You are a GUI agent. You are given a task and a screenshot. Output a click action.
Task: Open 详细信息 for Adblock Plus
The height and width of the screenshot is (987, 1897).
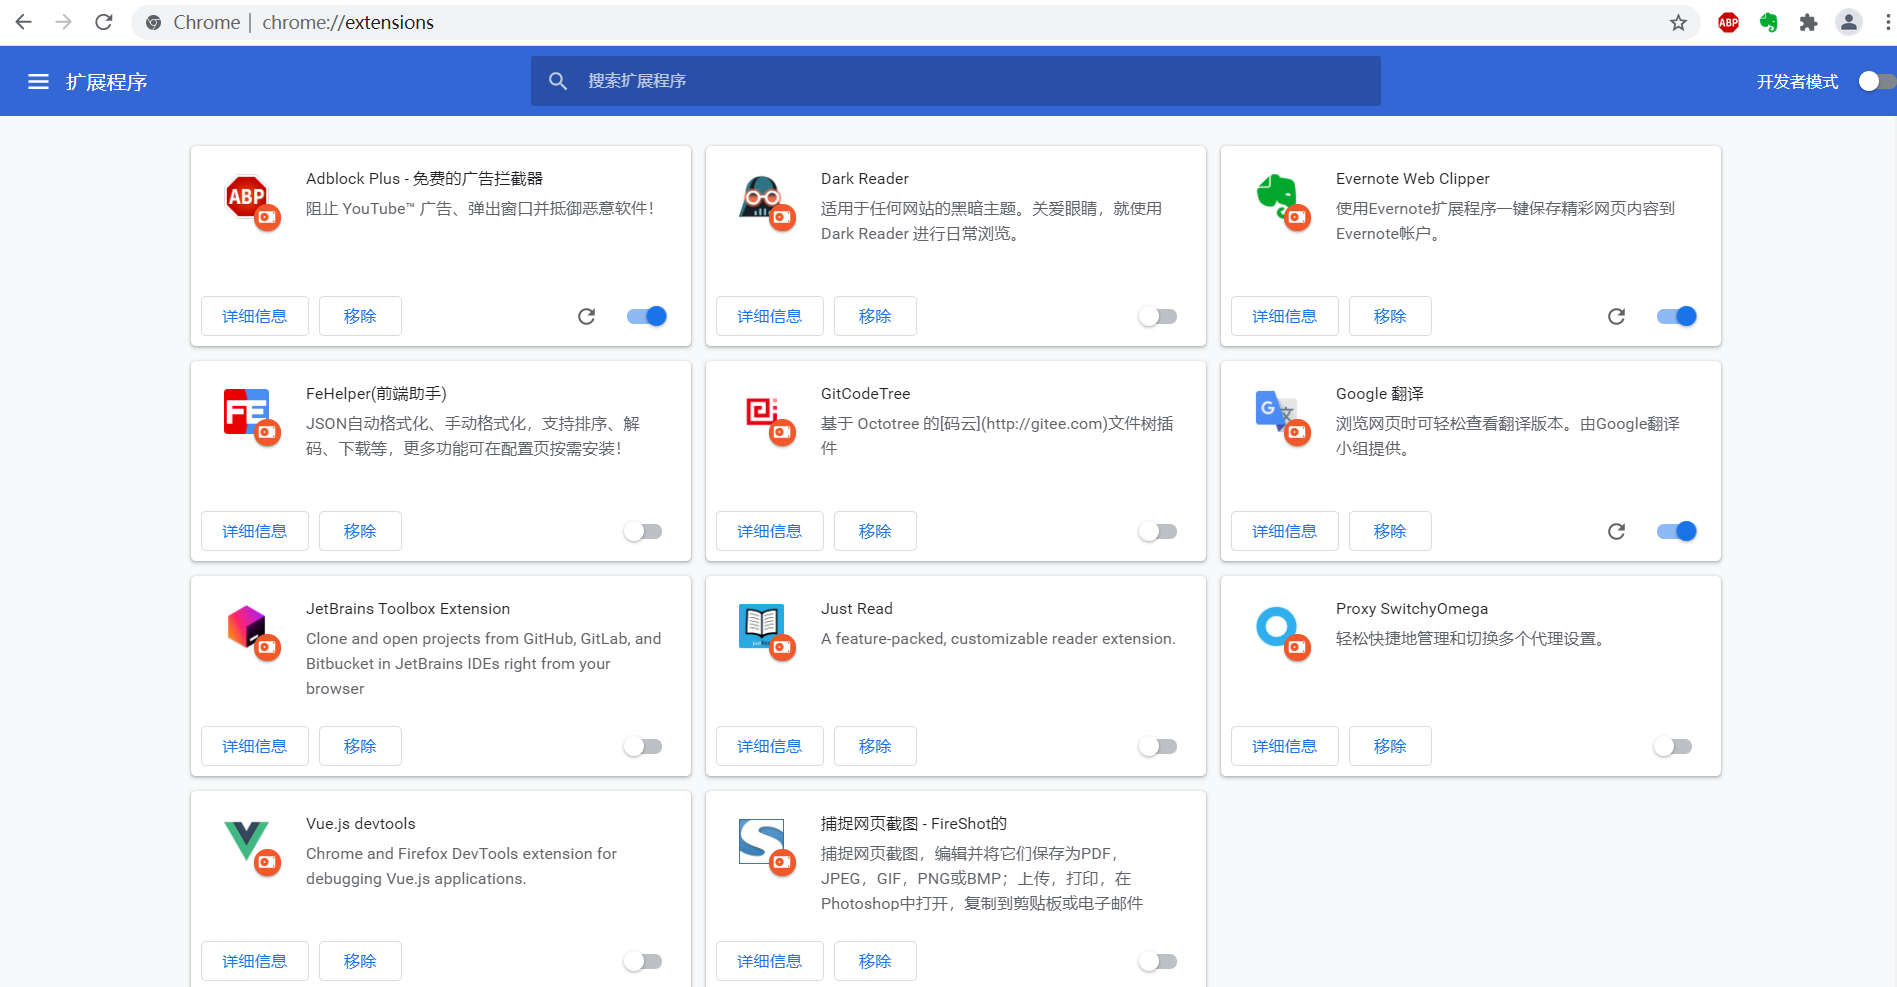point(255,316)
